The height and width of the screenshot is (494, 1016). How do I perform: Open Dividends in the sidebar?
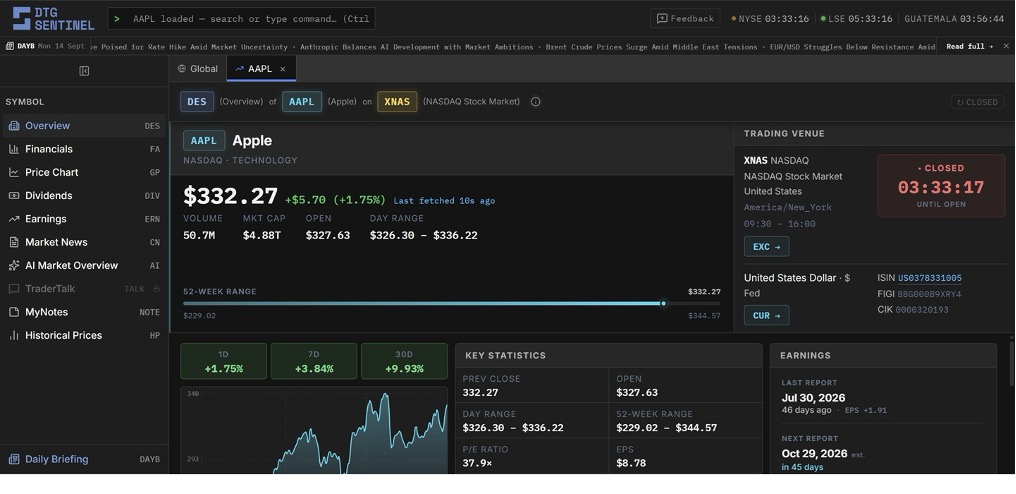pyautogui.click(x=84, y=196)
